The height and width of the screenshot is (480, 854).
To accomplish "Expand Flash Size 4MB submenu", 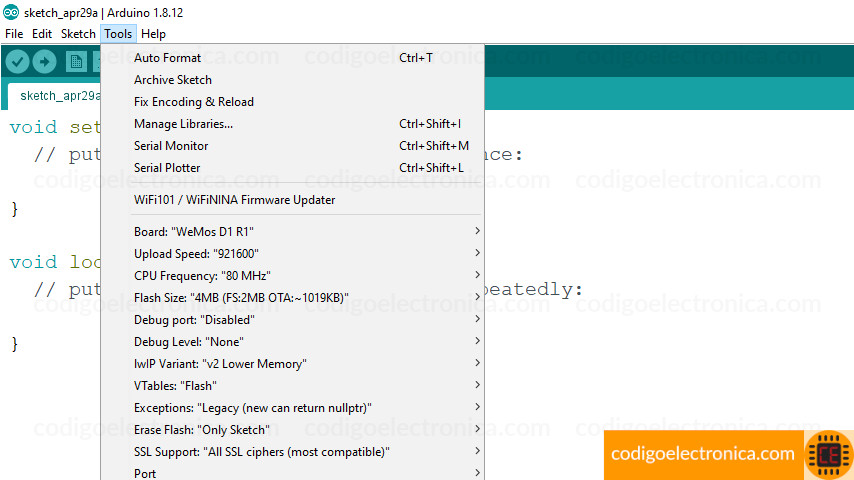I will click(292, 298).
